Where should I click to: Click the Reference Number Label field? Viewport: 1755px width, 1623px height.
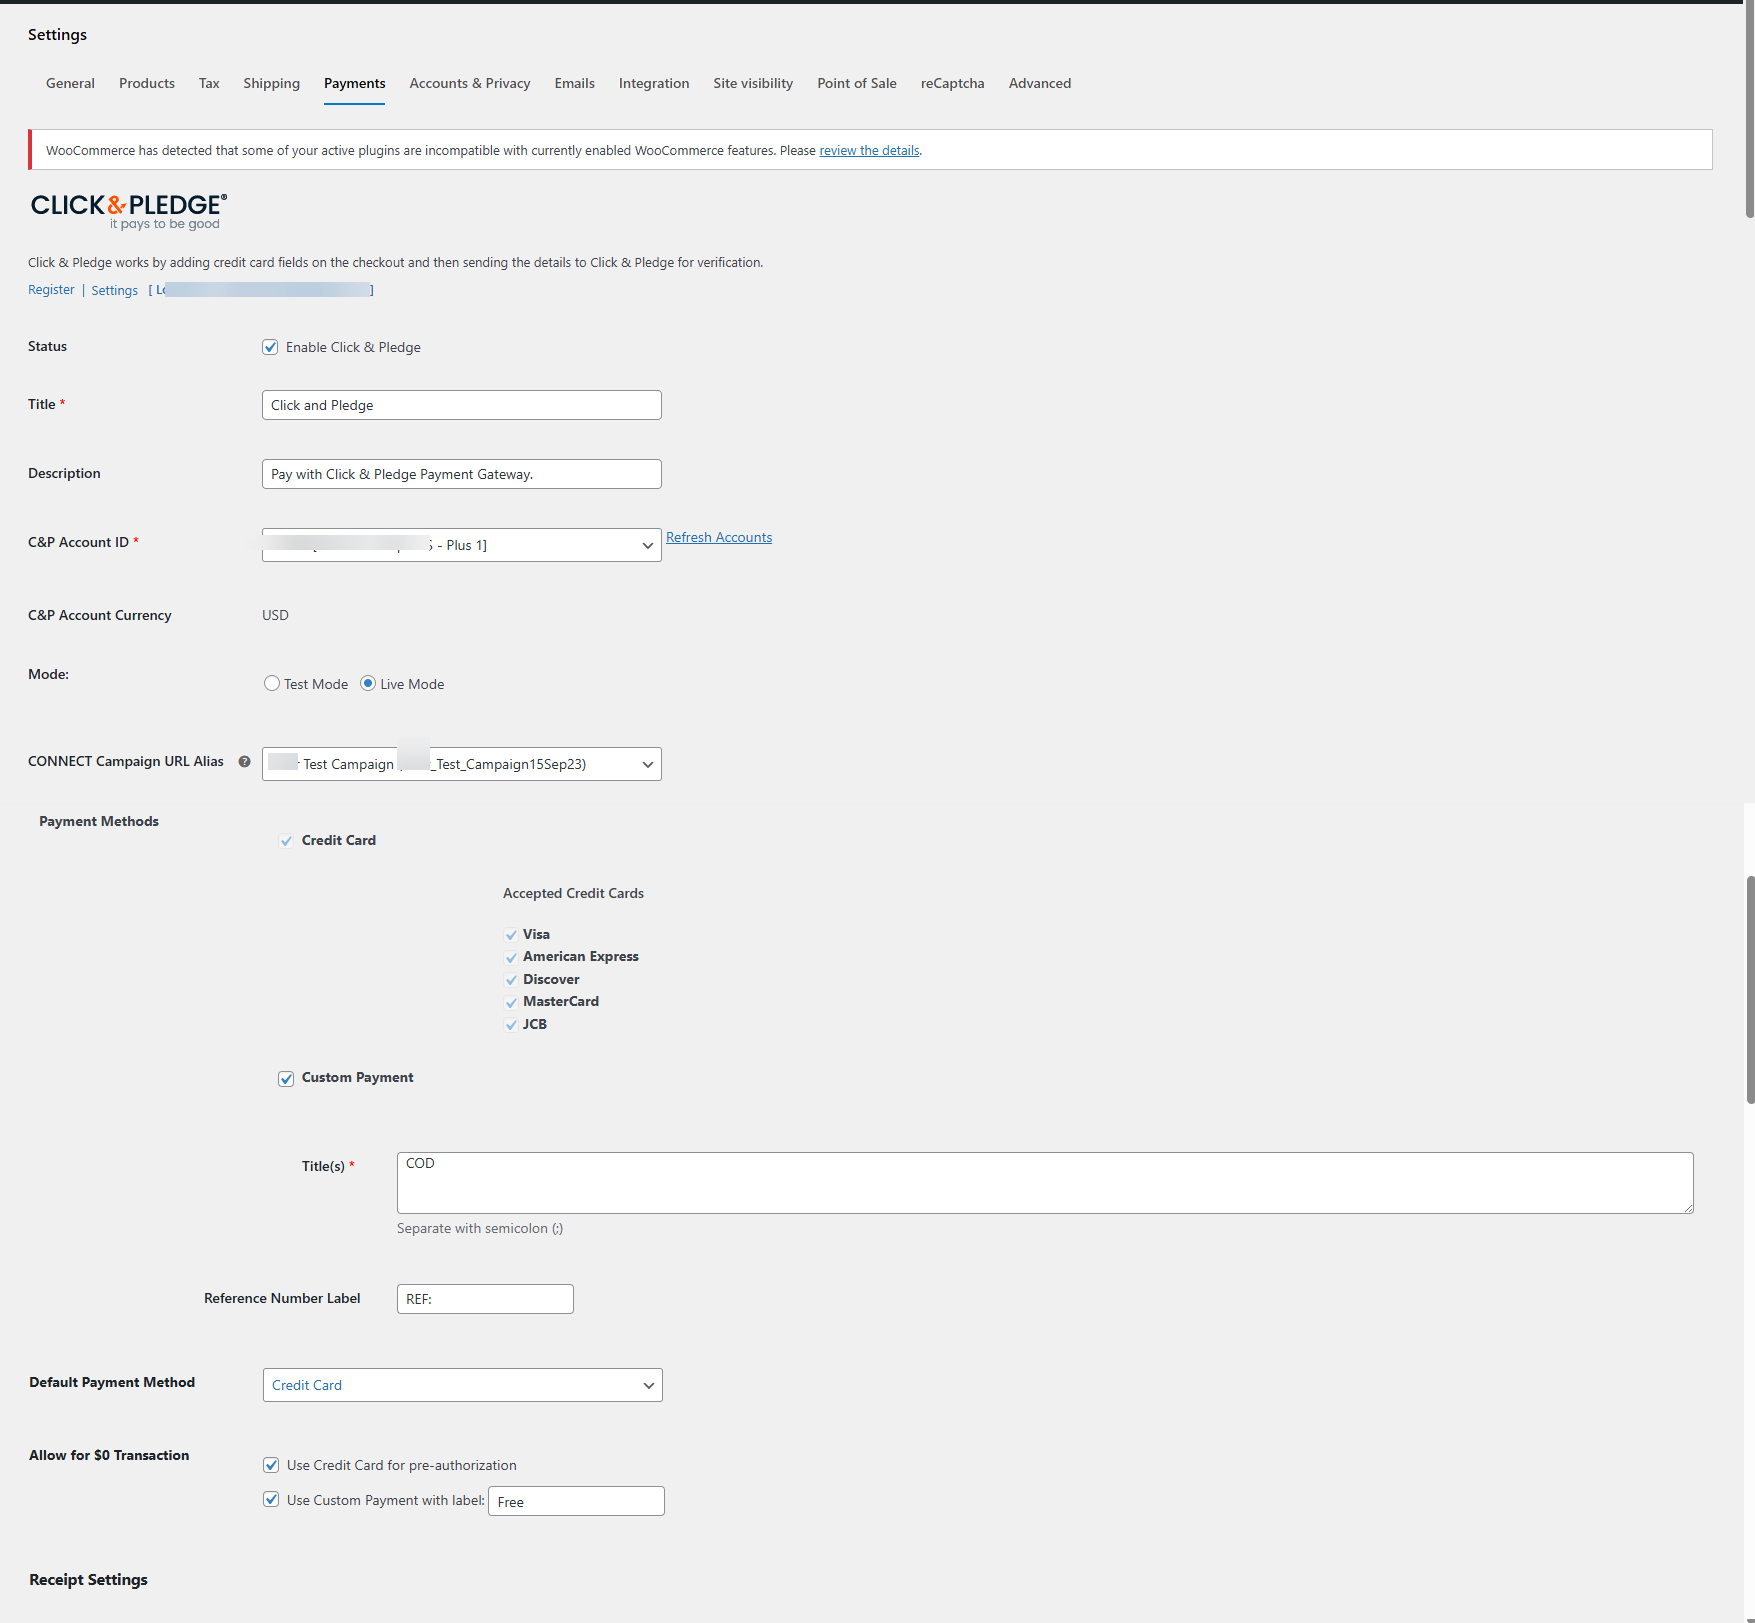tap(485, 1299)
